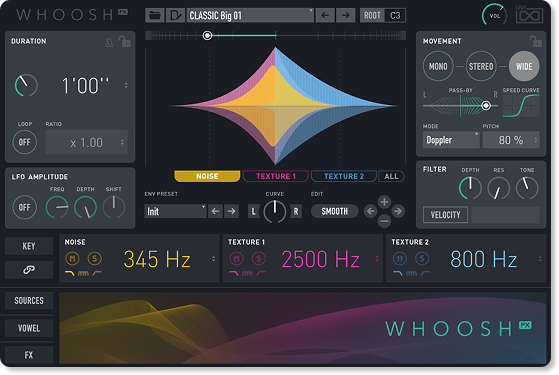Click the edit right arrow icon
Screen dimensions: 559x375
(x=398, y=211)
